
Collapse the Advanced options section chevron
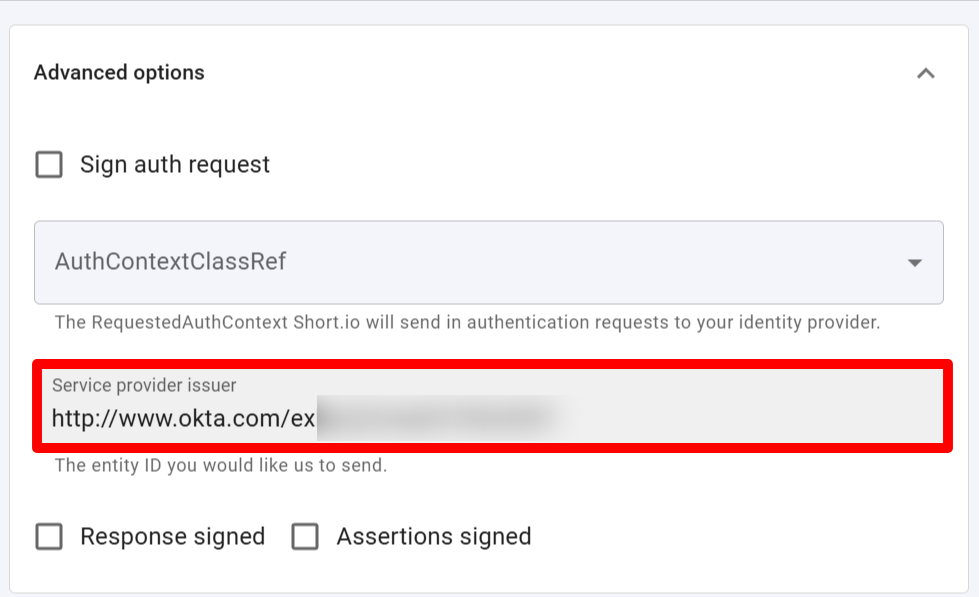point(926,73)
